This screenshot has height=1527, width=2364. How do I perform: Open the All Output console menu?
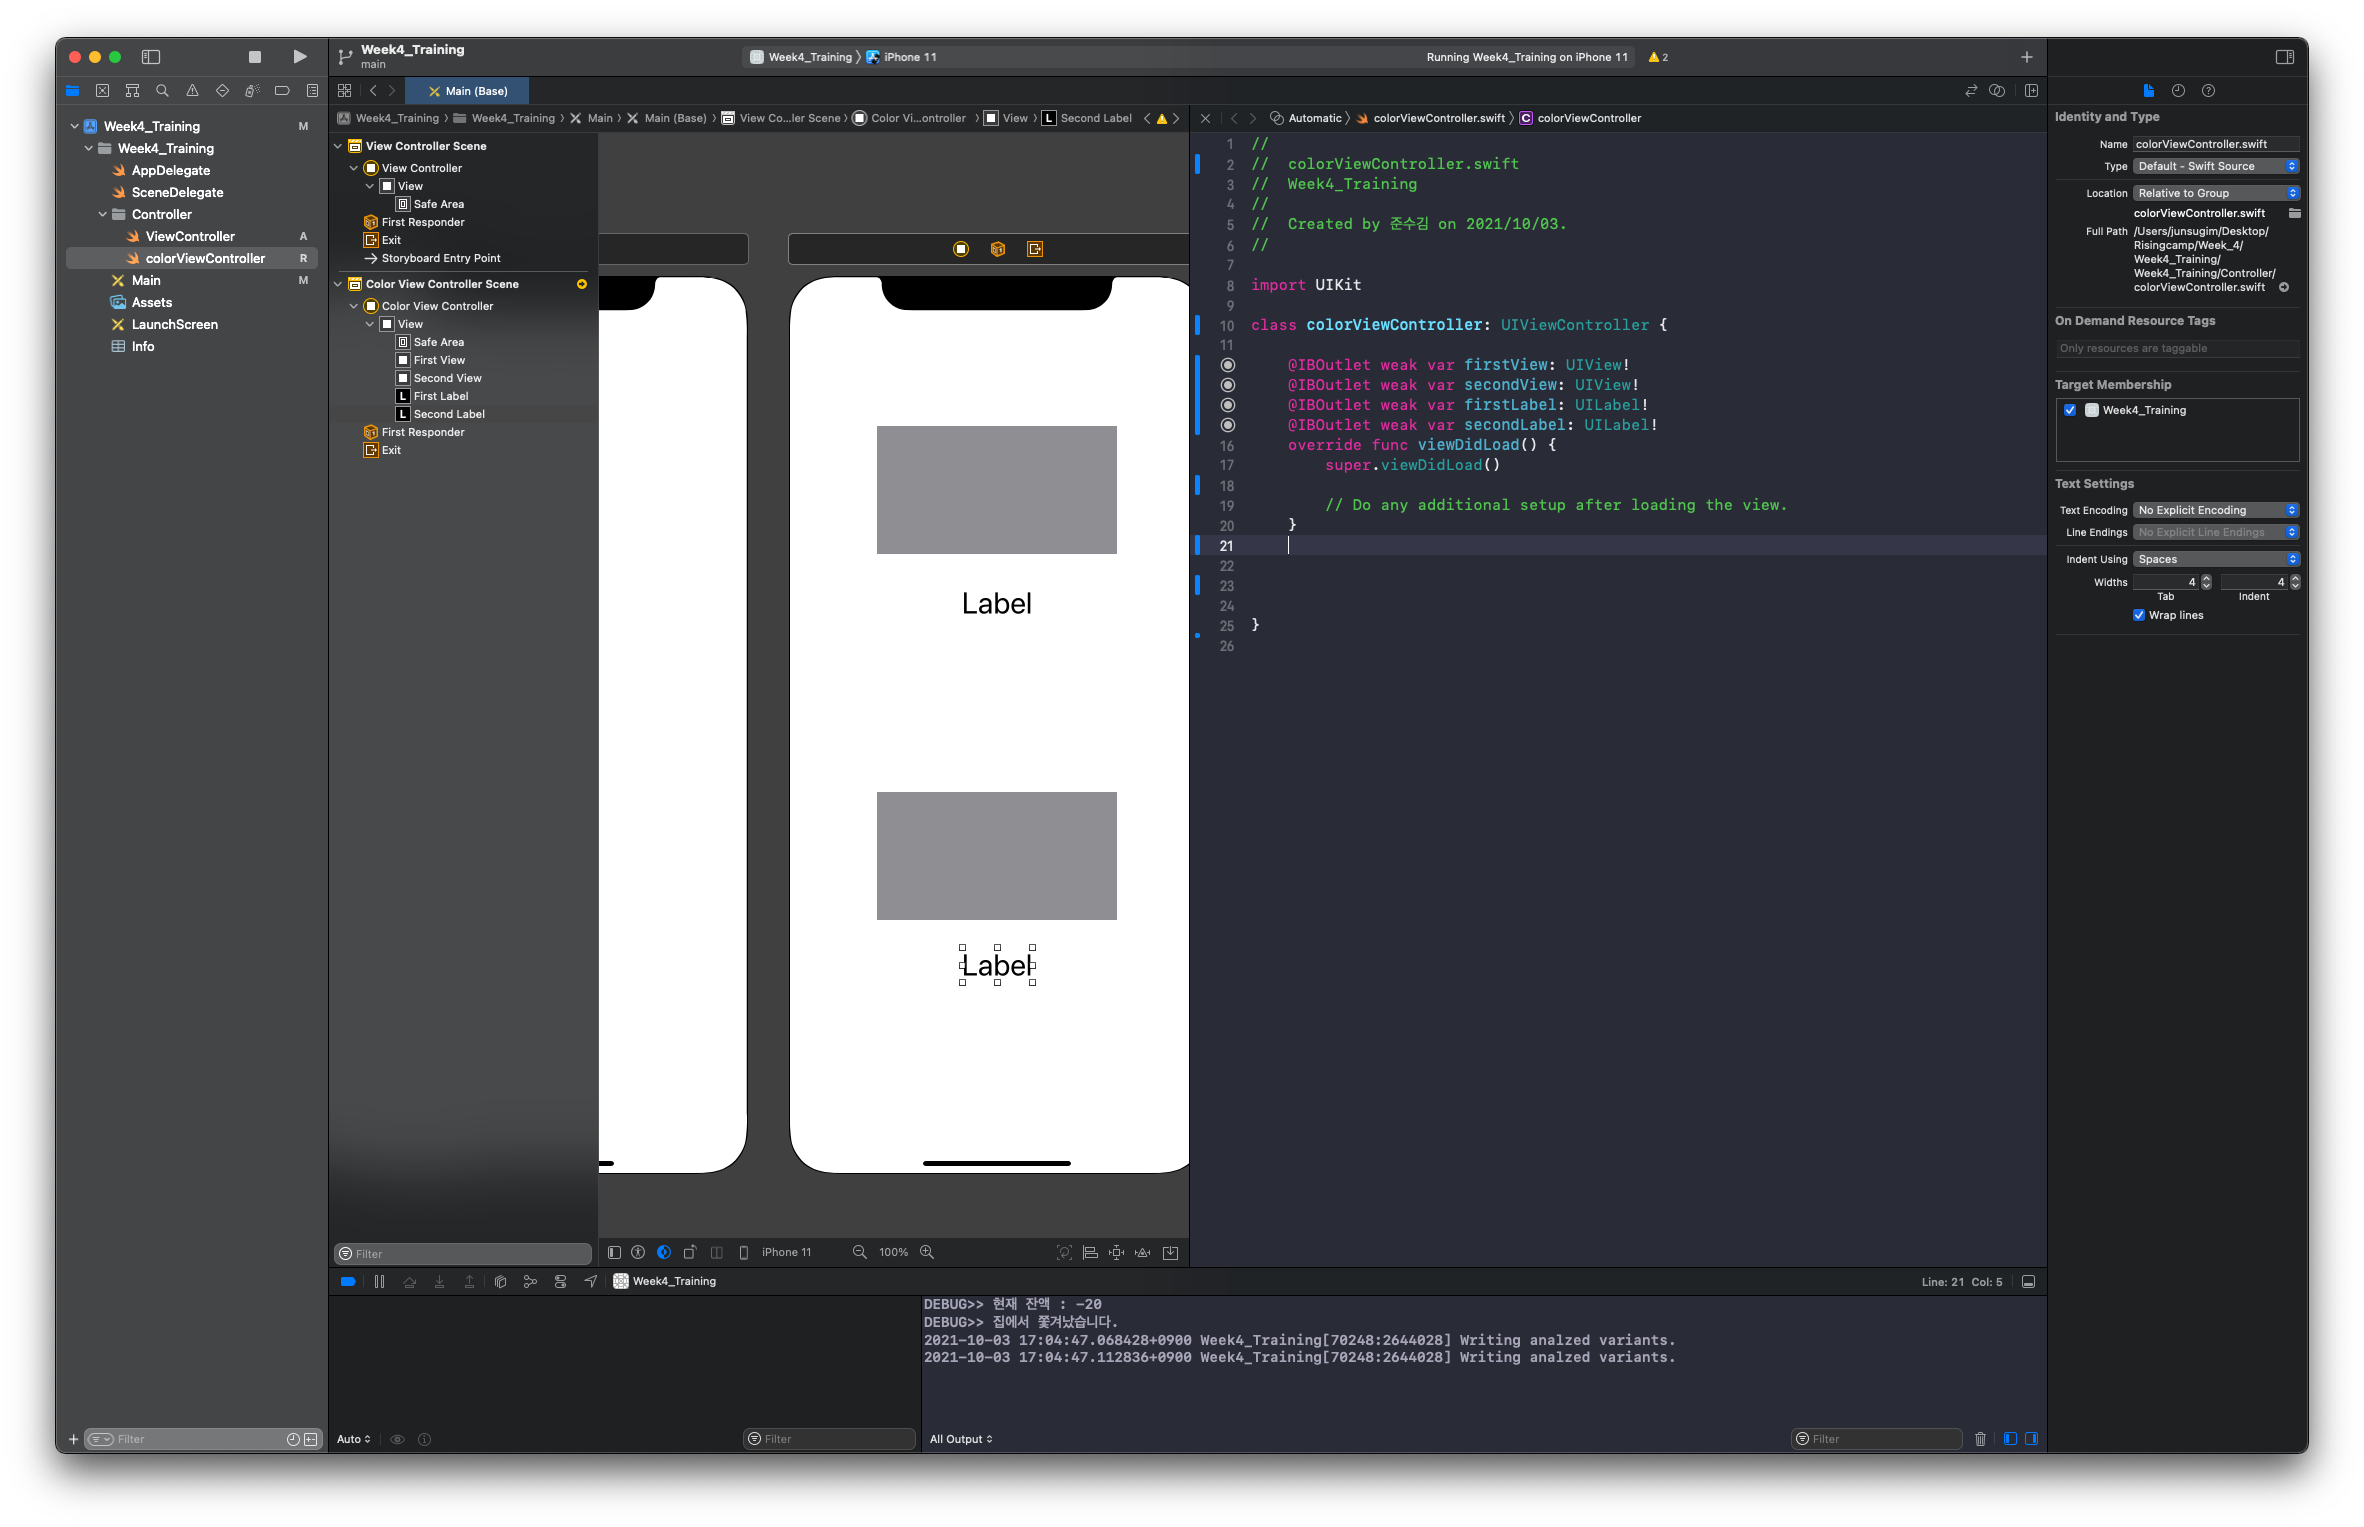click(x=961, y=1439)
